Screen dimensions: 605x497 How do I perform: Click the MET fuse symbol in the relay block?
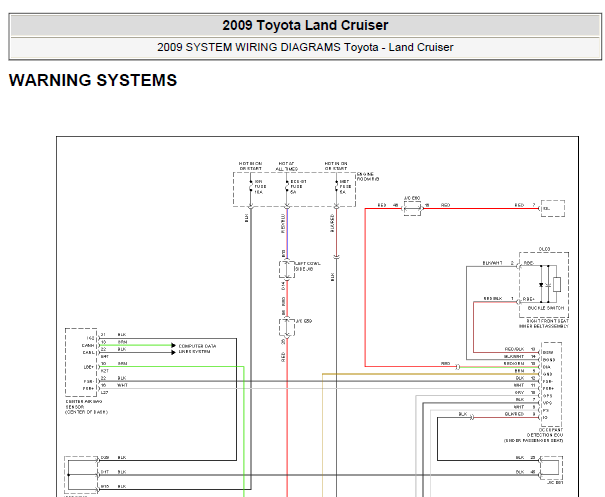coord(336,187)
